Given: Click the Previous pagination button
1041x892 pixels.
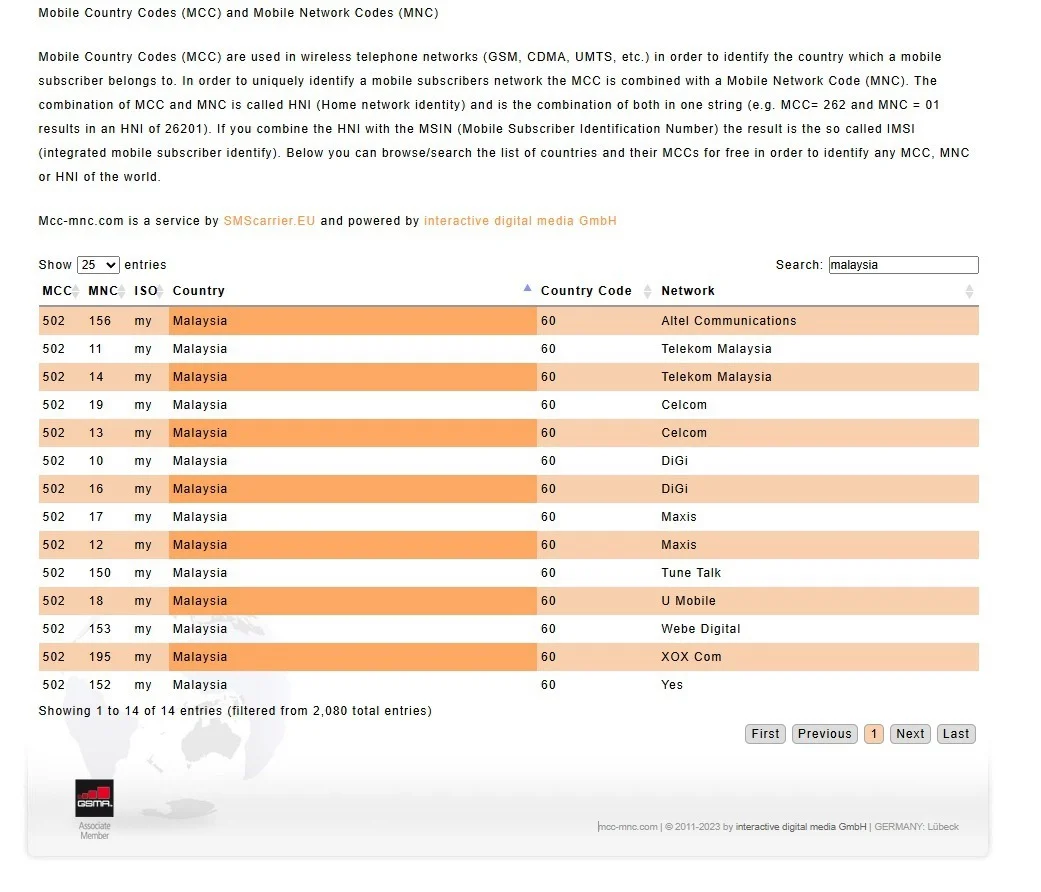Looking at the screenshot, I should 825,734.
